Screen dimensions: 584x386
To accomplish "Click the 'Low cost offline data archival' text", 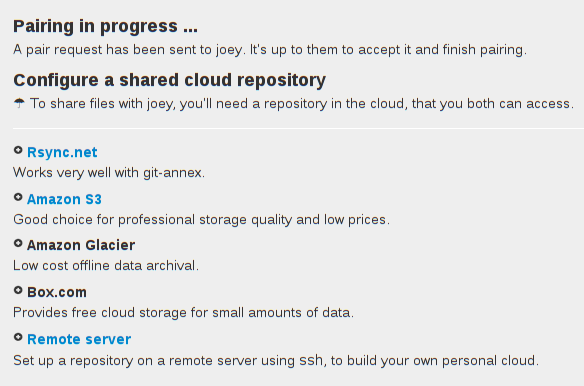I will click(x=106, y=266).
